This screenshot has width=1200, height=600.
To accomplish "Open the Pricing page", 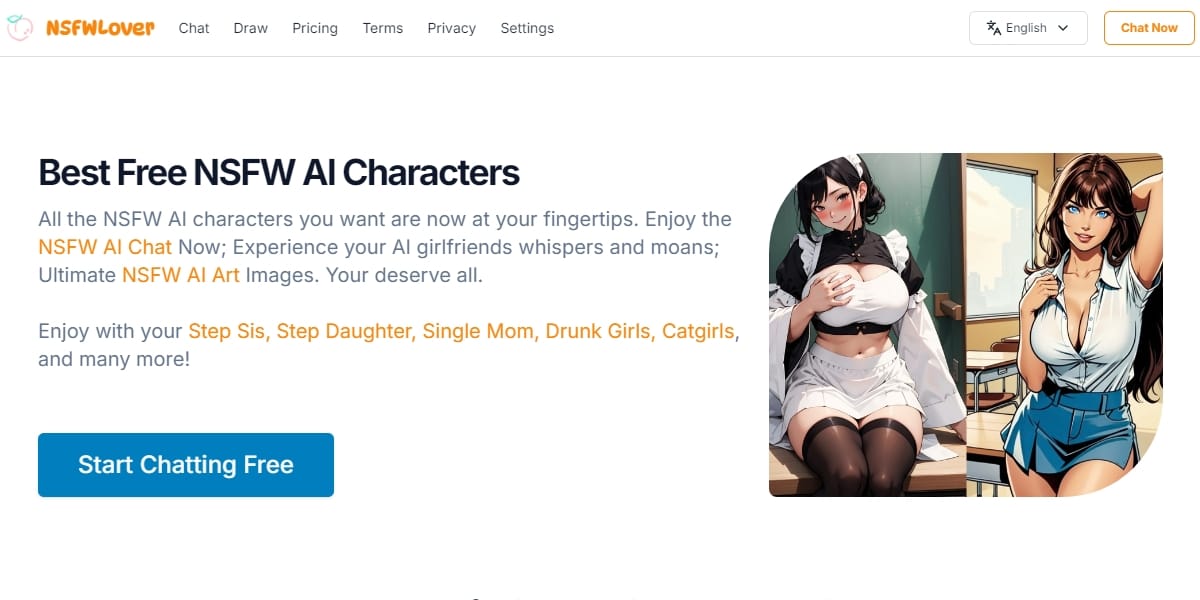I will click(315, 28).
